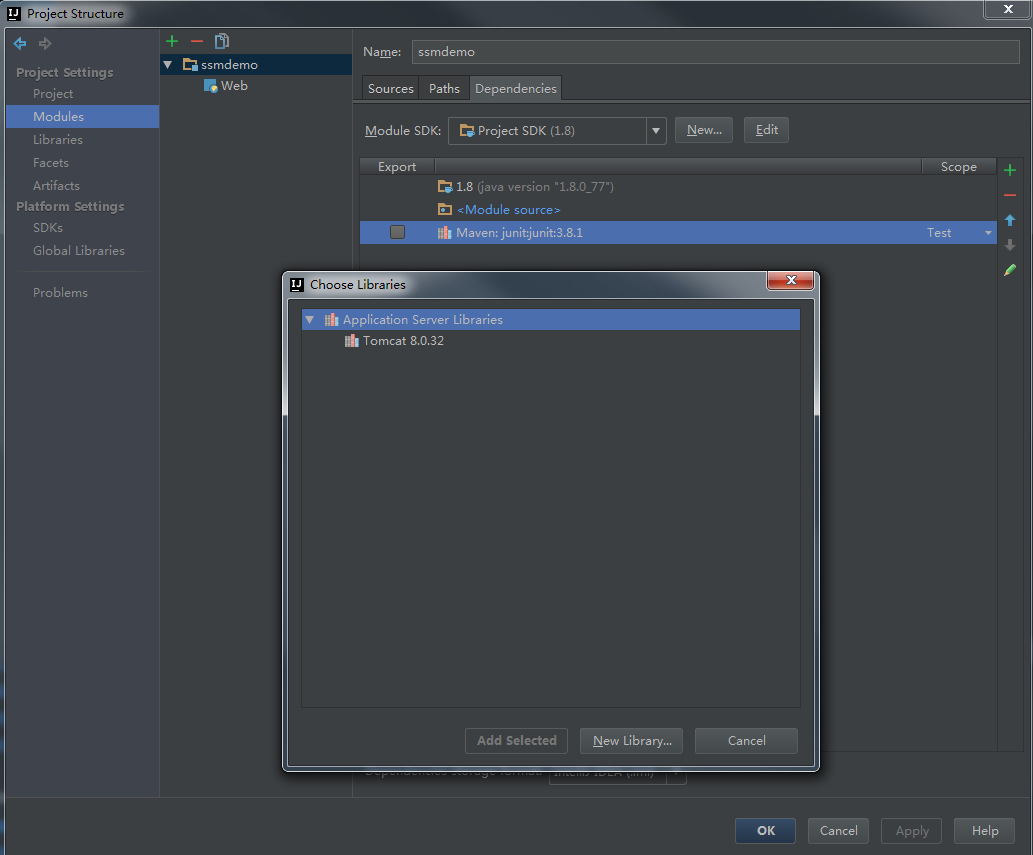Select Tomcat 8.0.32 library row
Image resolution: width=1033 pixels, height=855 pixels.
click(x=551, y=341)
